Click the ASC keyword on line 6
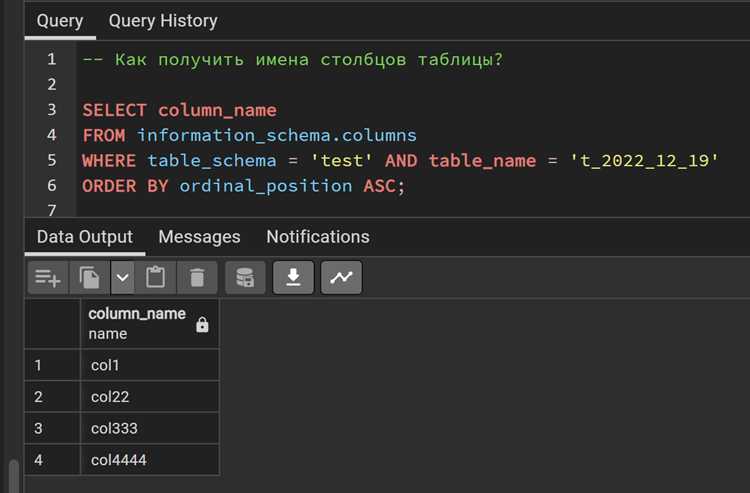 tap(379, 186)
